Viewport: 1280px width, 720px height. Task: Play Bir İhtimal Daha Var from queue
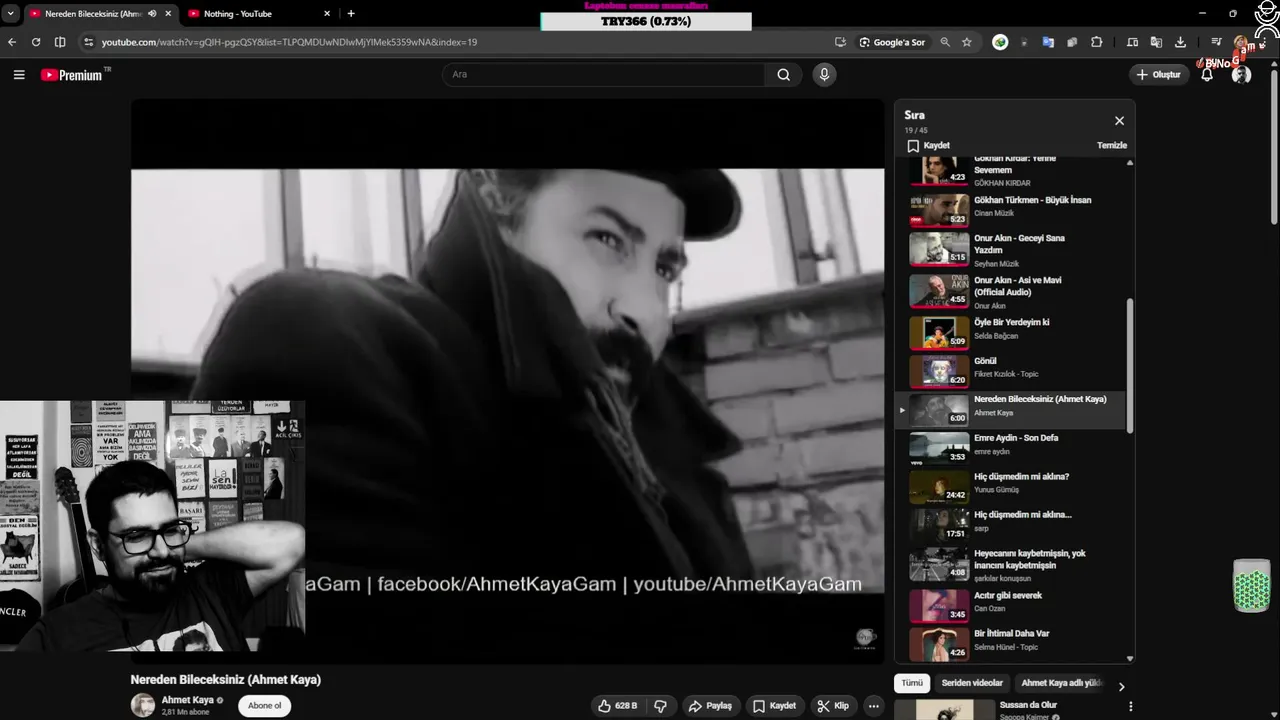click(1010, 642)
